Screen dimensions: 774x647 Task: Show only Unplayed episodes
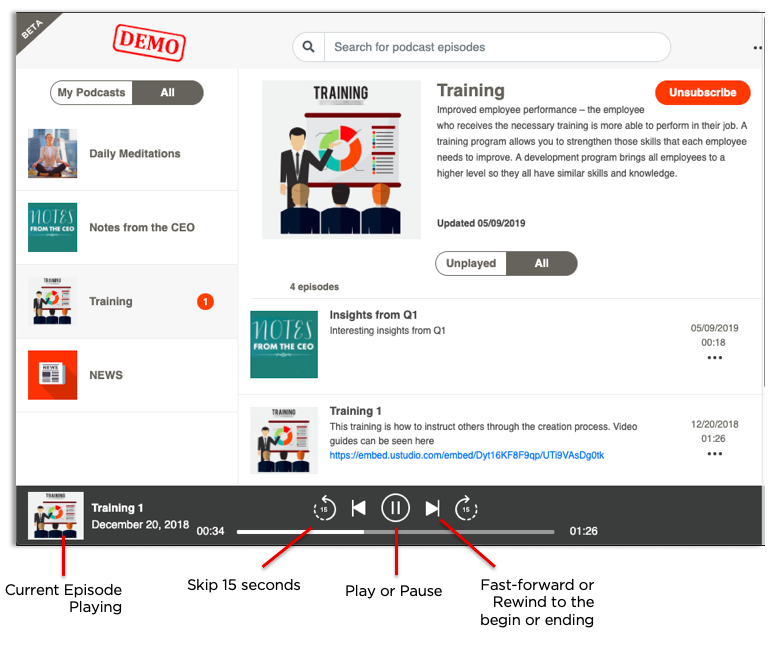tap(471, 264)
